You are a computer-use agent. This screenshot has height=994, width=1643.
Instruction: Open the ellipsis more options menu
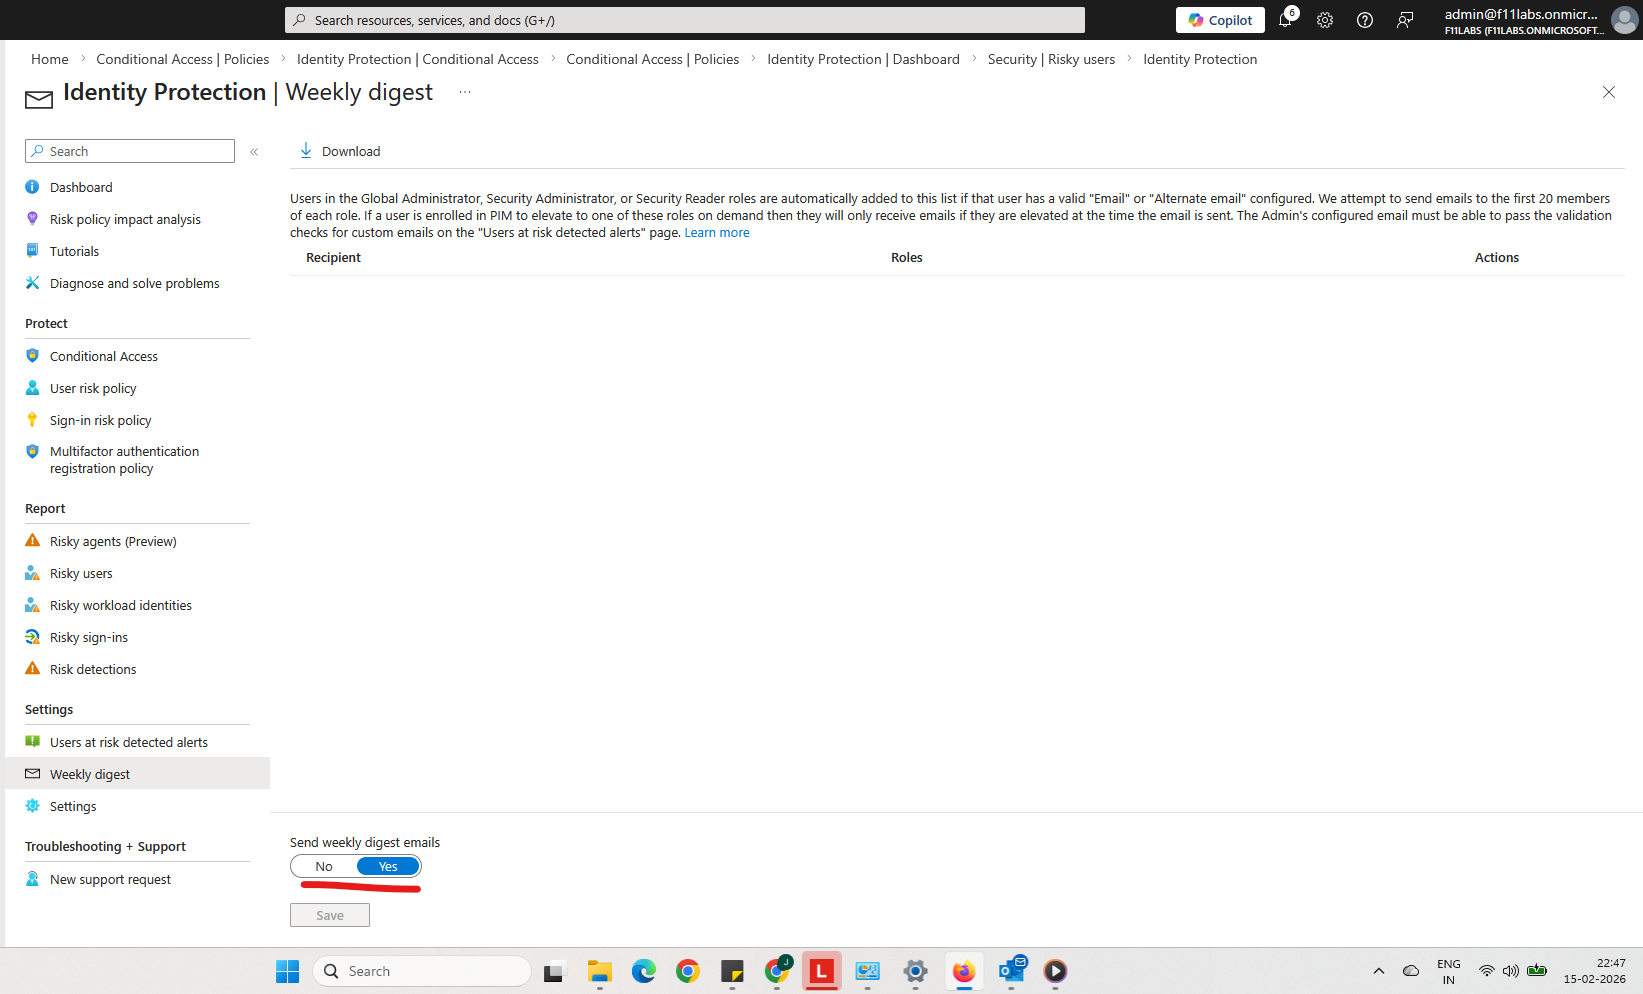[x=465, y=92]
